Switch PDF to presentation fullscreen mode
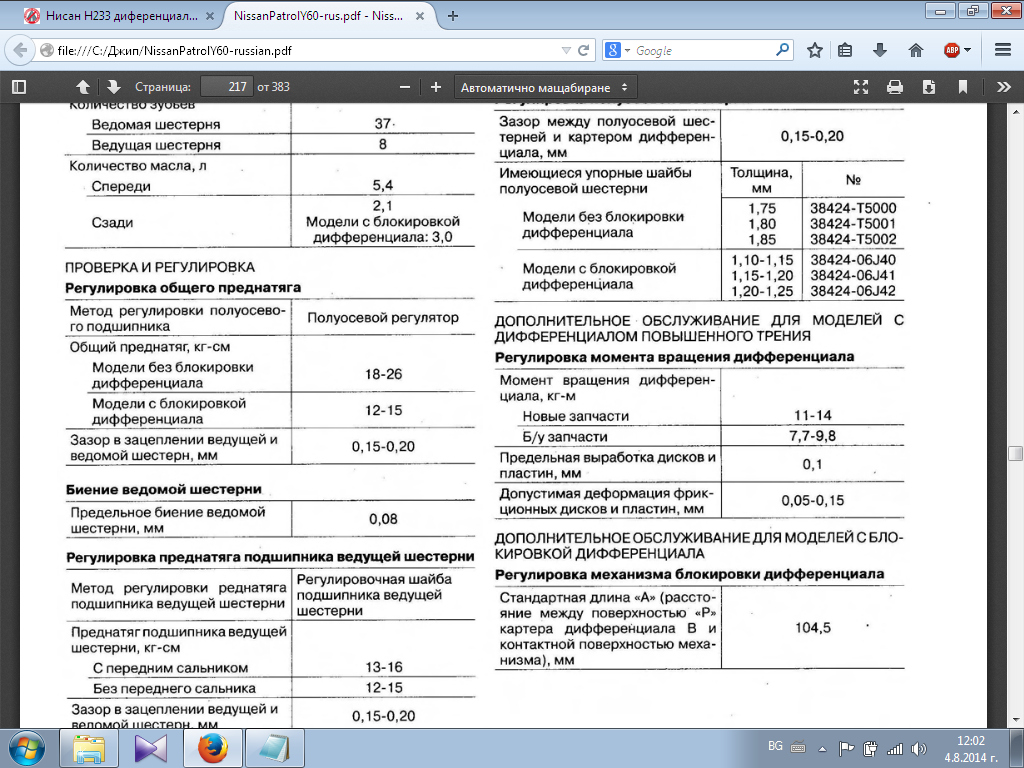This screenshot has width=1024, height=768. tap(861, 87)
